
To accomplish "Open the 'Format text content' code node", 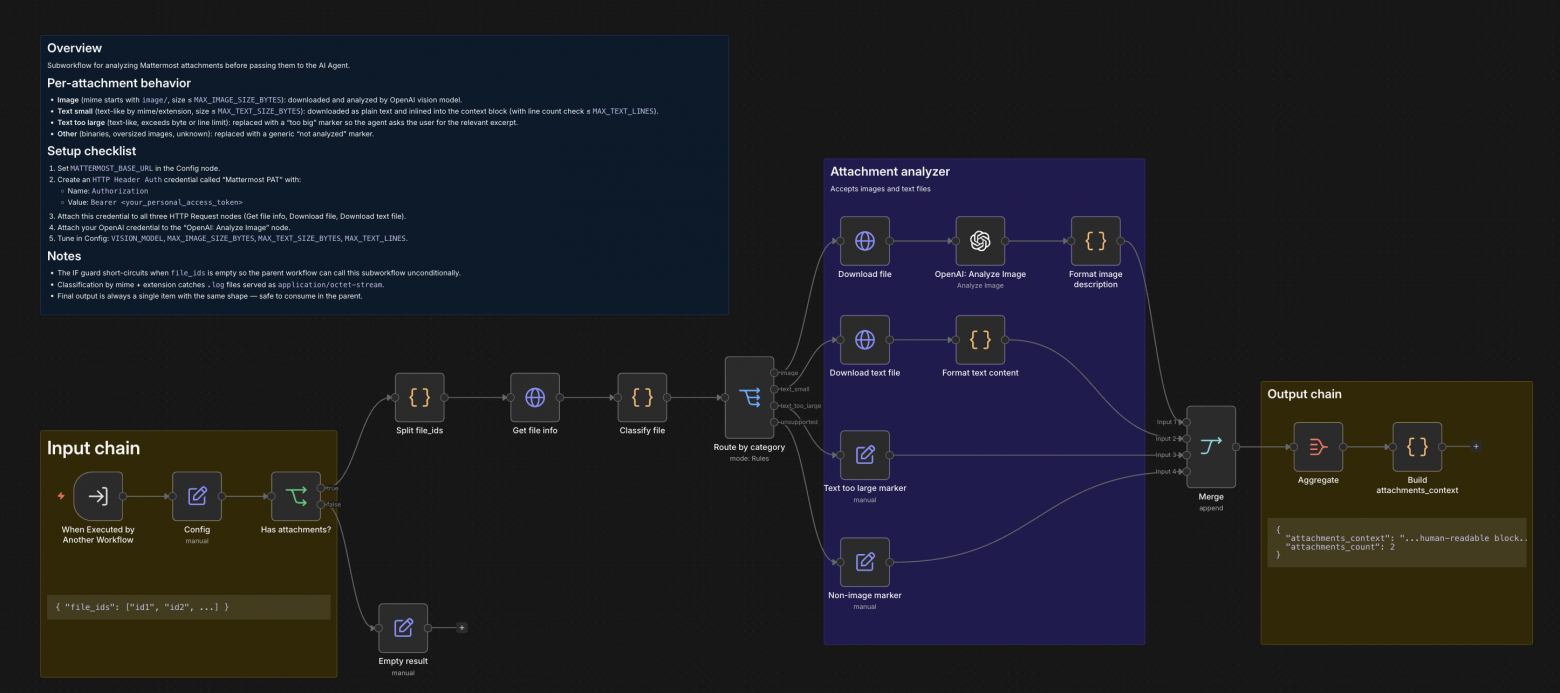I will [980, 340].
